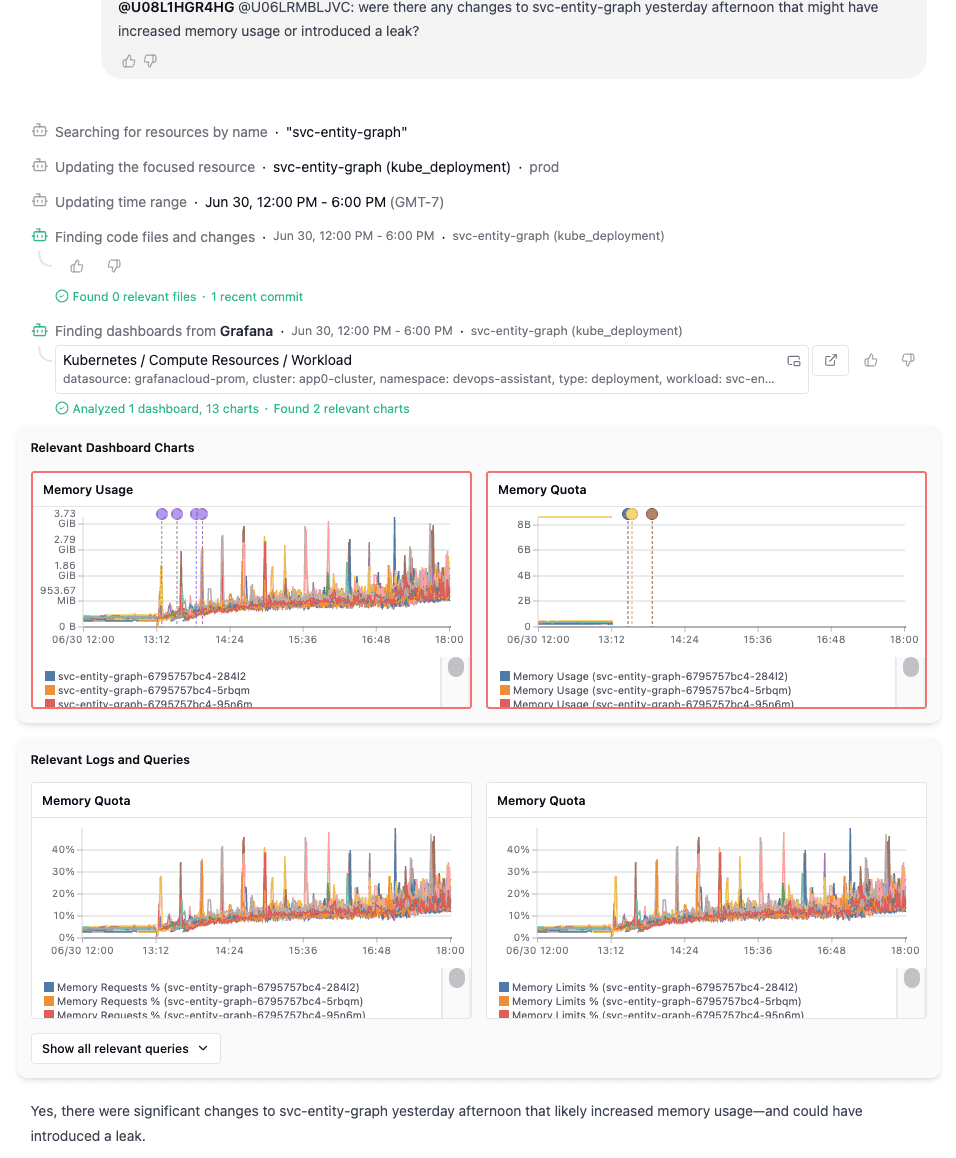
Task: Click the orange swatch for svc-entity-graph-6795757bc4-5rbqm
Action: point(50,690)
